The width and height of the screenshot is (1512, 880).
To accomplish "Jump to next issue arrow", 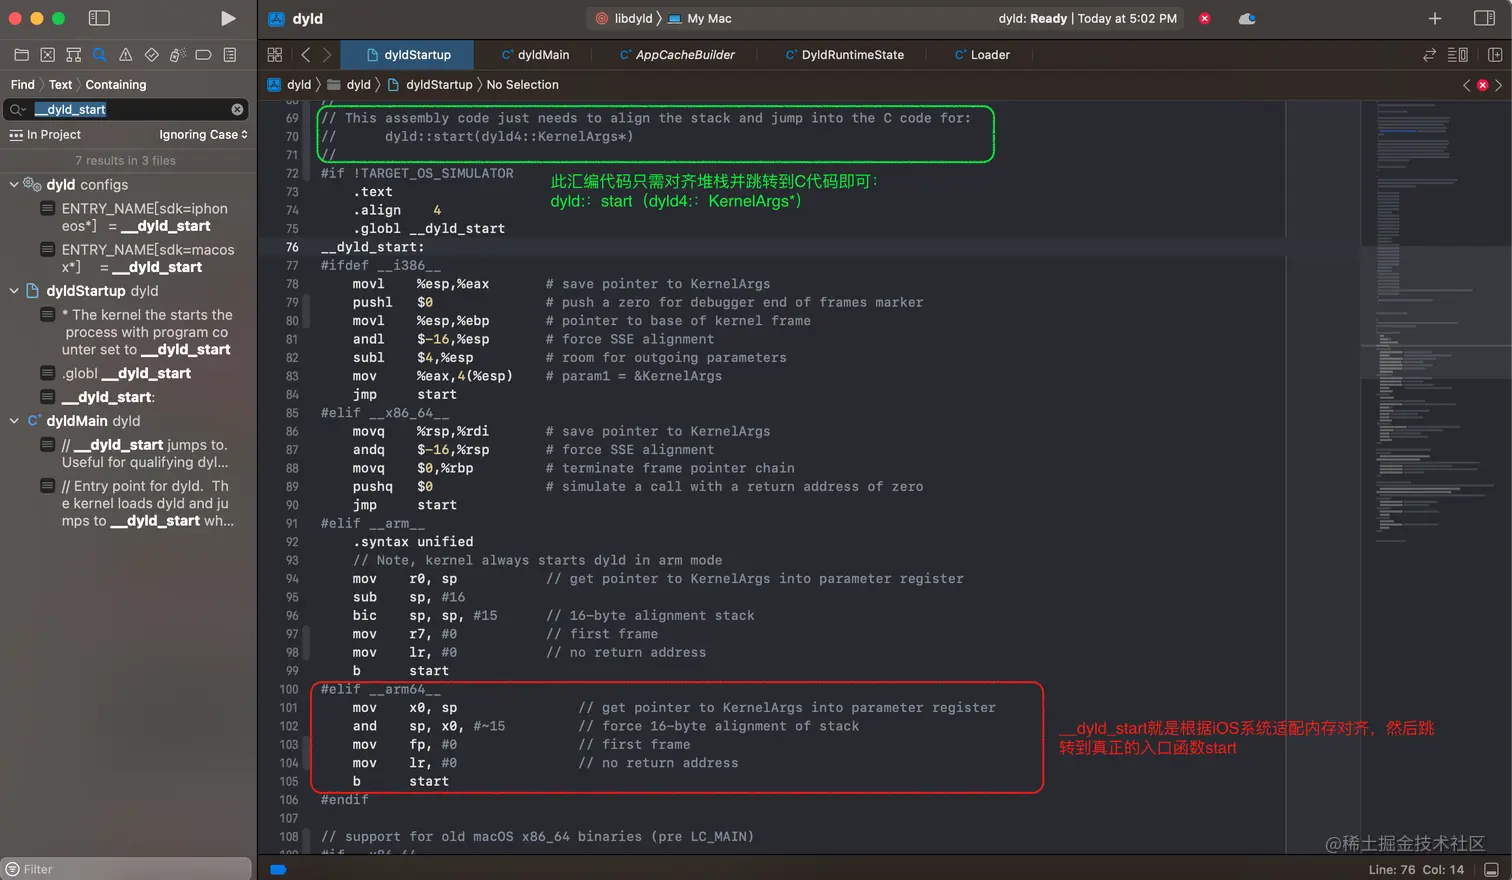I will pos(1498,85).
